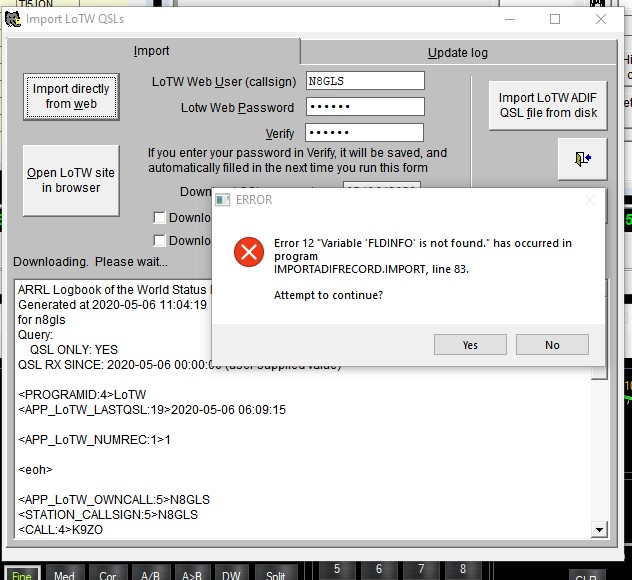Click the red error X icon

pos(247,253)
